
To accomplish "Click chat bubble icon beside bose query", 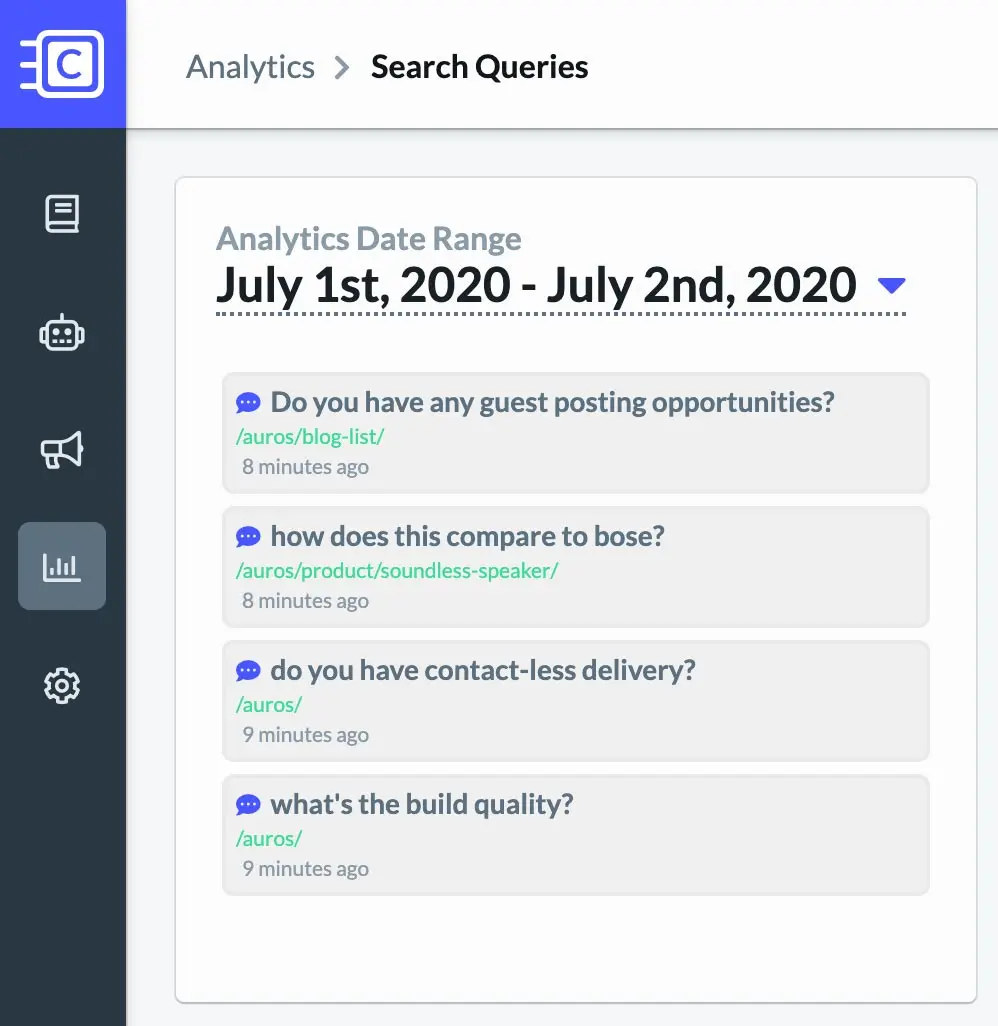I will point(248,537).
